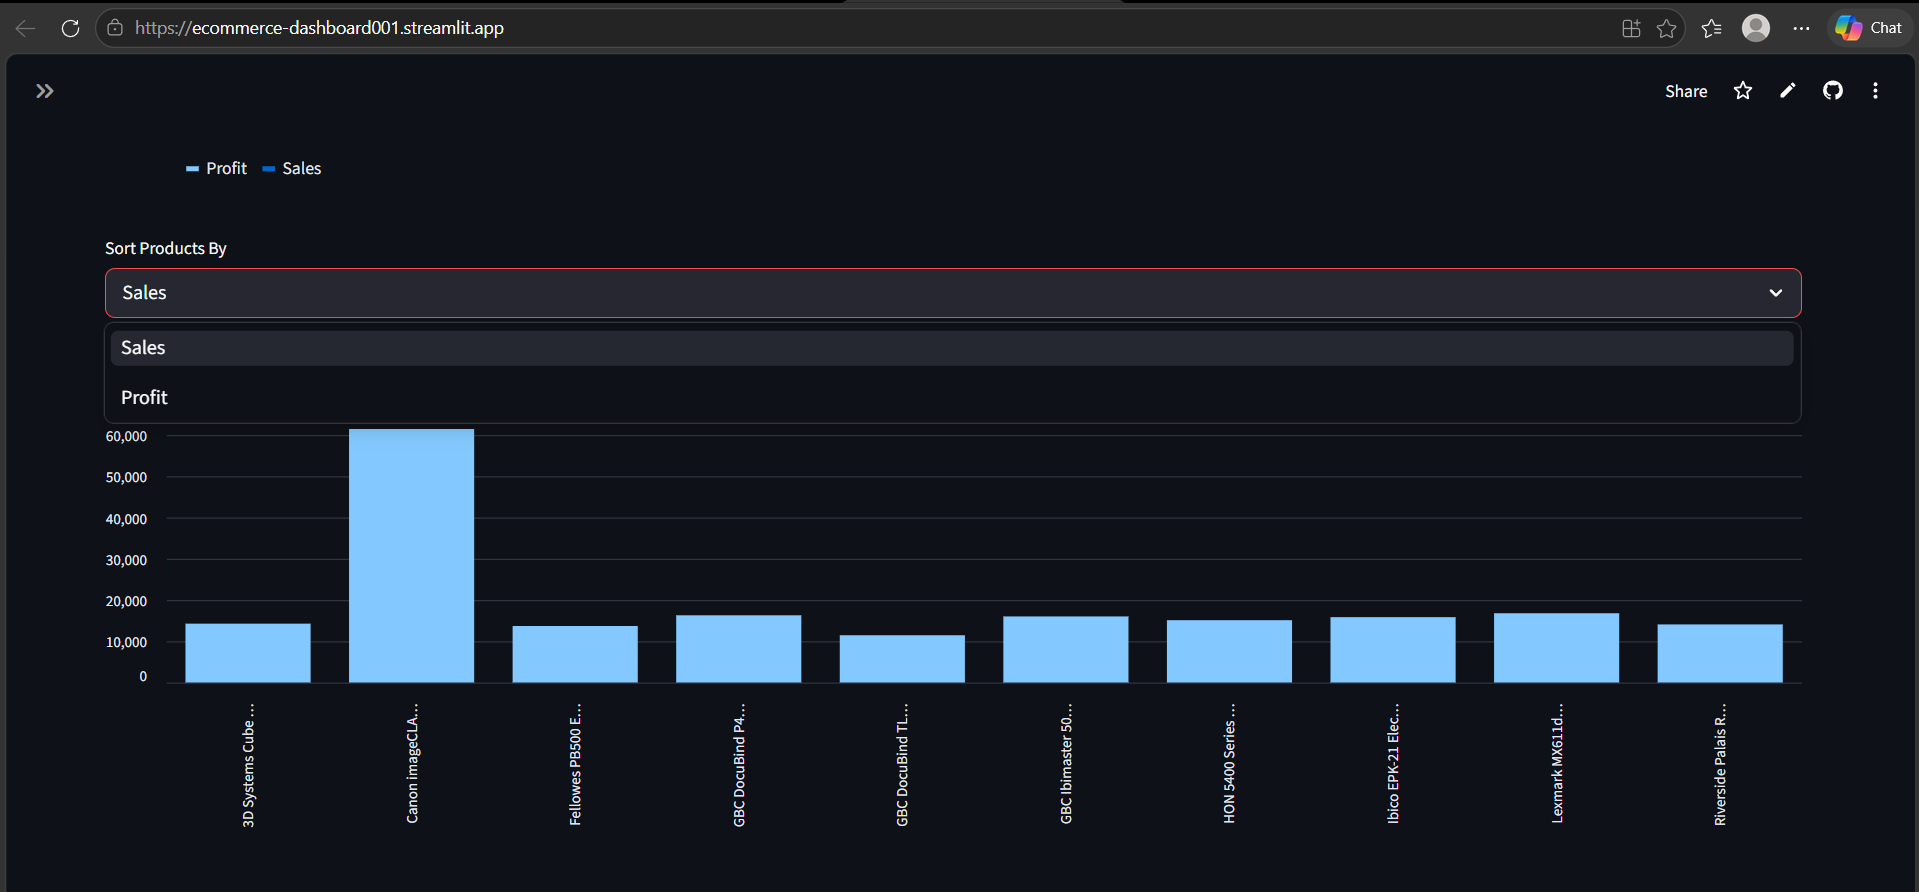Click the browser back arrow
This screenshot has height=892, width=1919.
pos(26,28)
